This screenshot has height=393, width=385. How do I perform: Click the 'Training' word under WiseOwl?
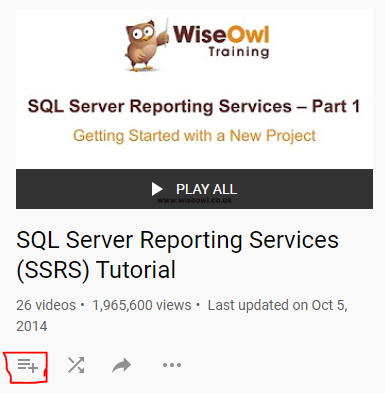pyautogui.click(x=239, y=52)
